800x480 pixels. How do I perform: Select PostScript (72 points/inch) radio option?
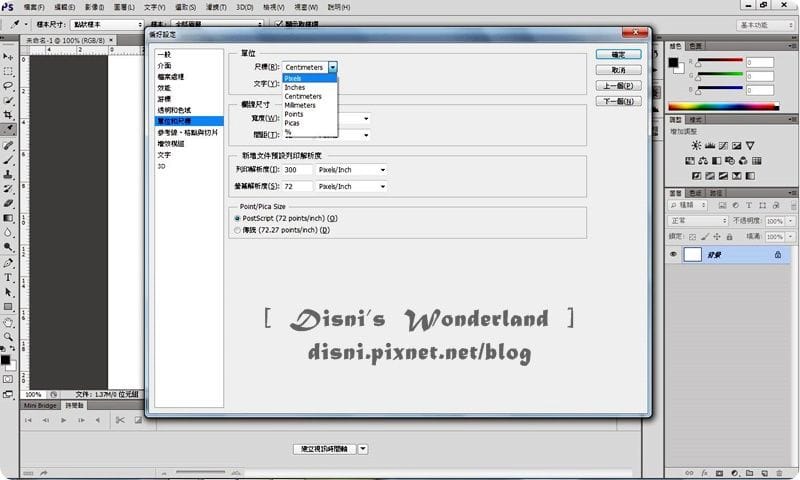237,218
